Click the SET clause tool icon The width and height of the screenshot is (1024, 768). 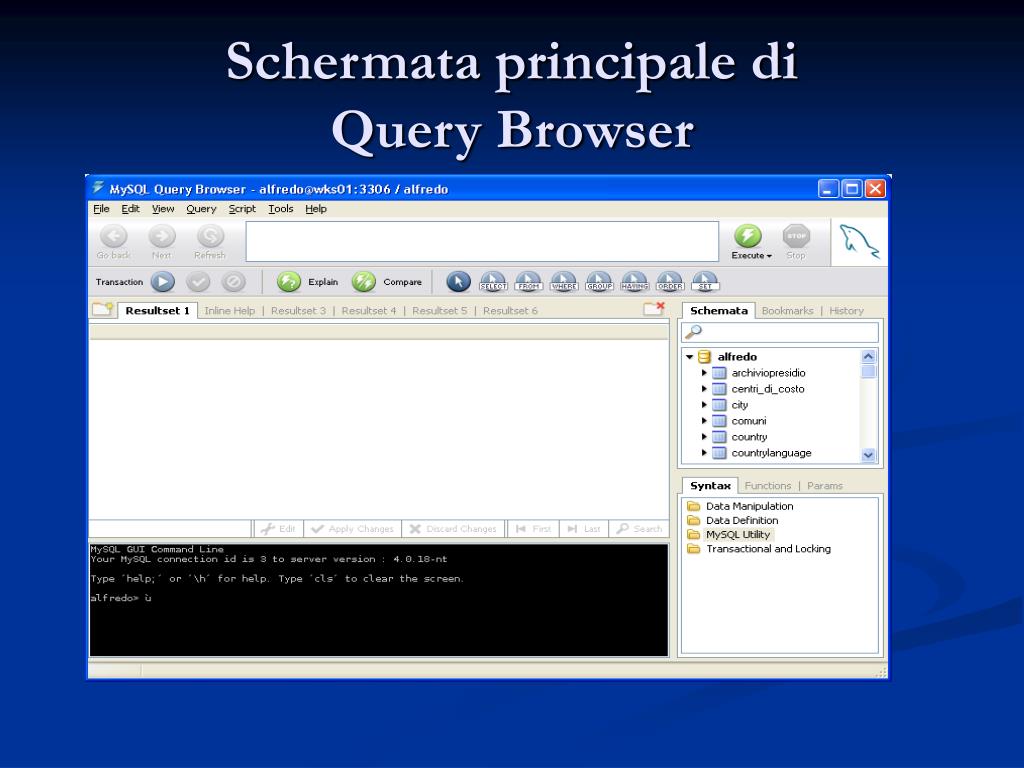click(x=705, y=282)
